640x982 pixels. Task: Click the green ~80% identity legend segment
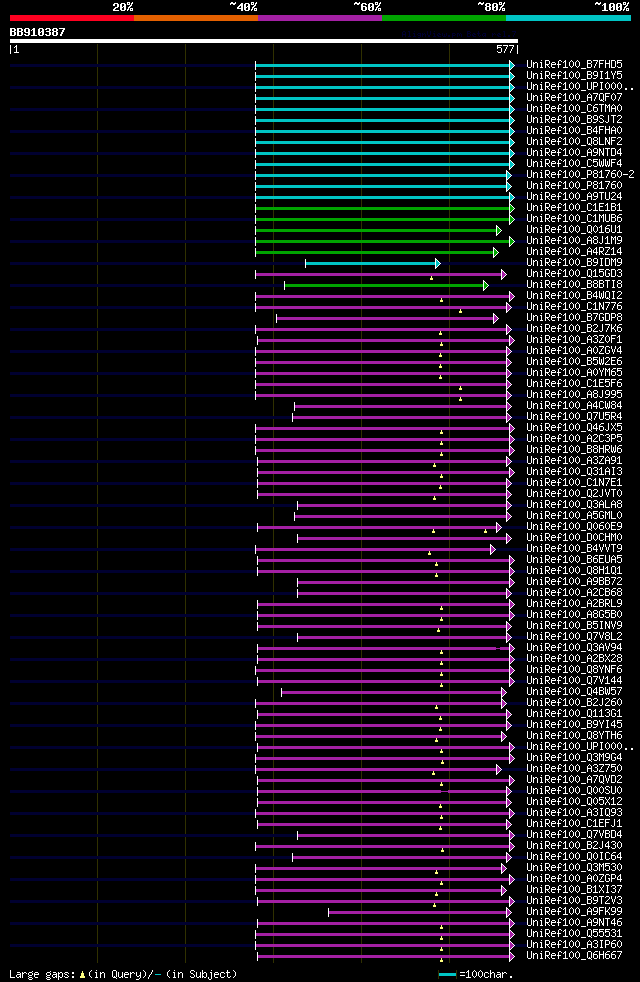[x=444, y=18]
